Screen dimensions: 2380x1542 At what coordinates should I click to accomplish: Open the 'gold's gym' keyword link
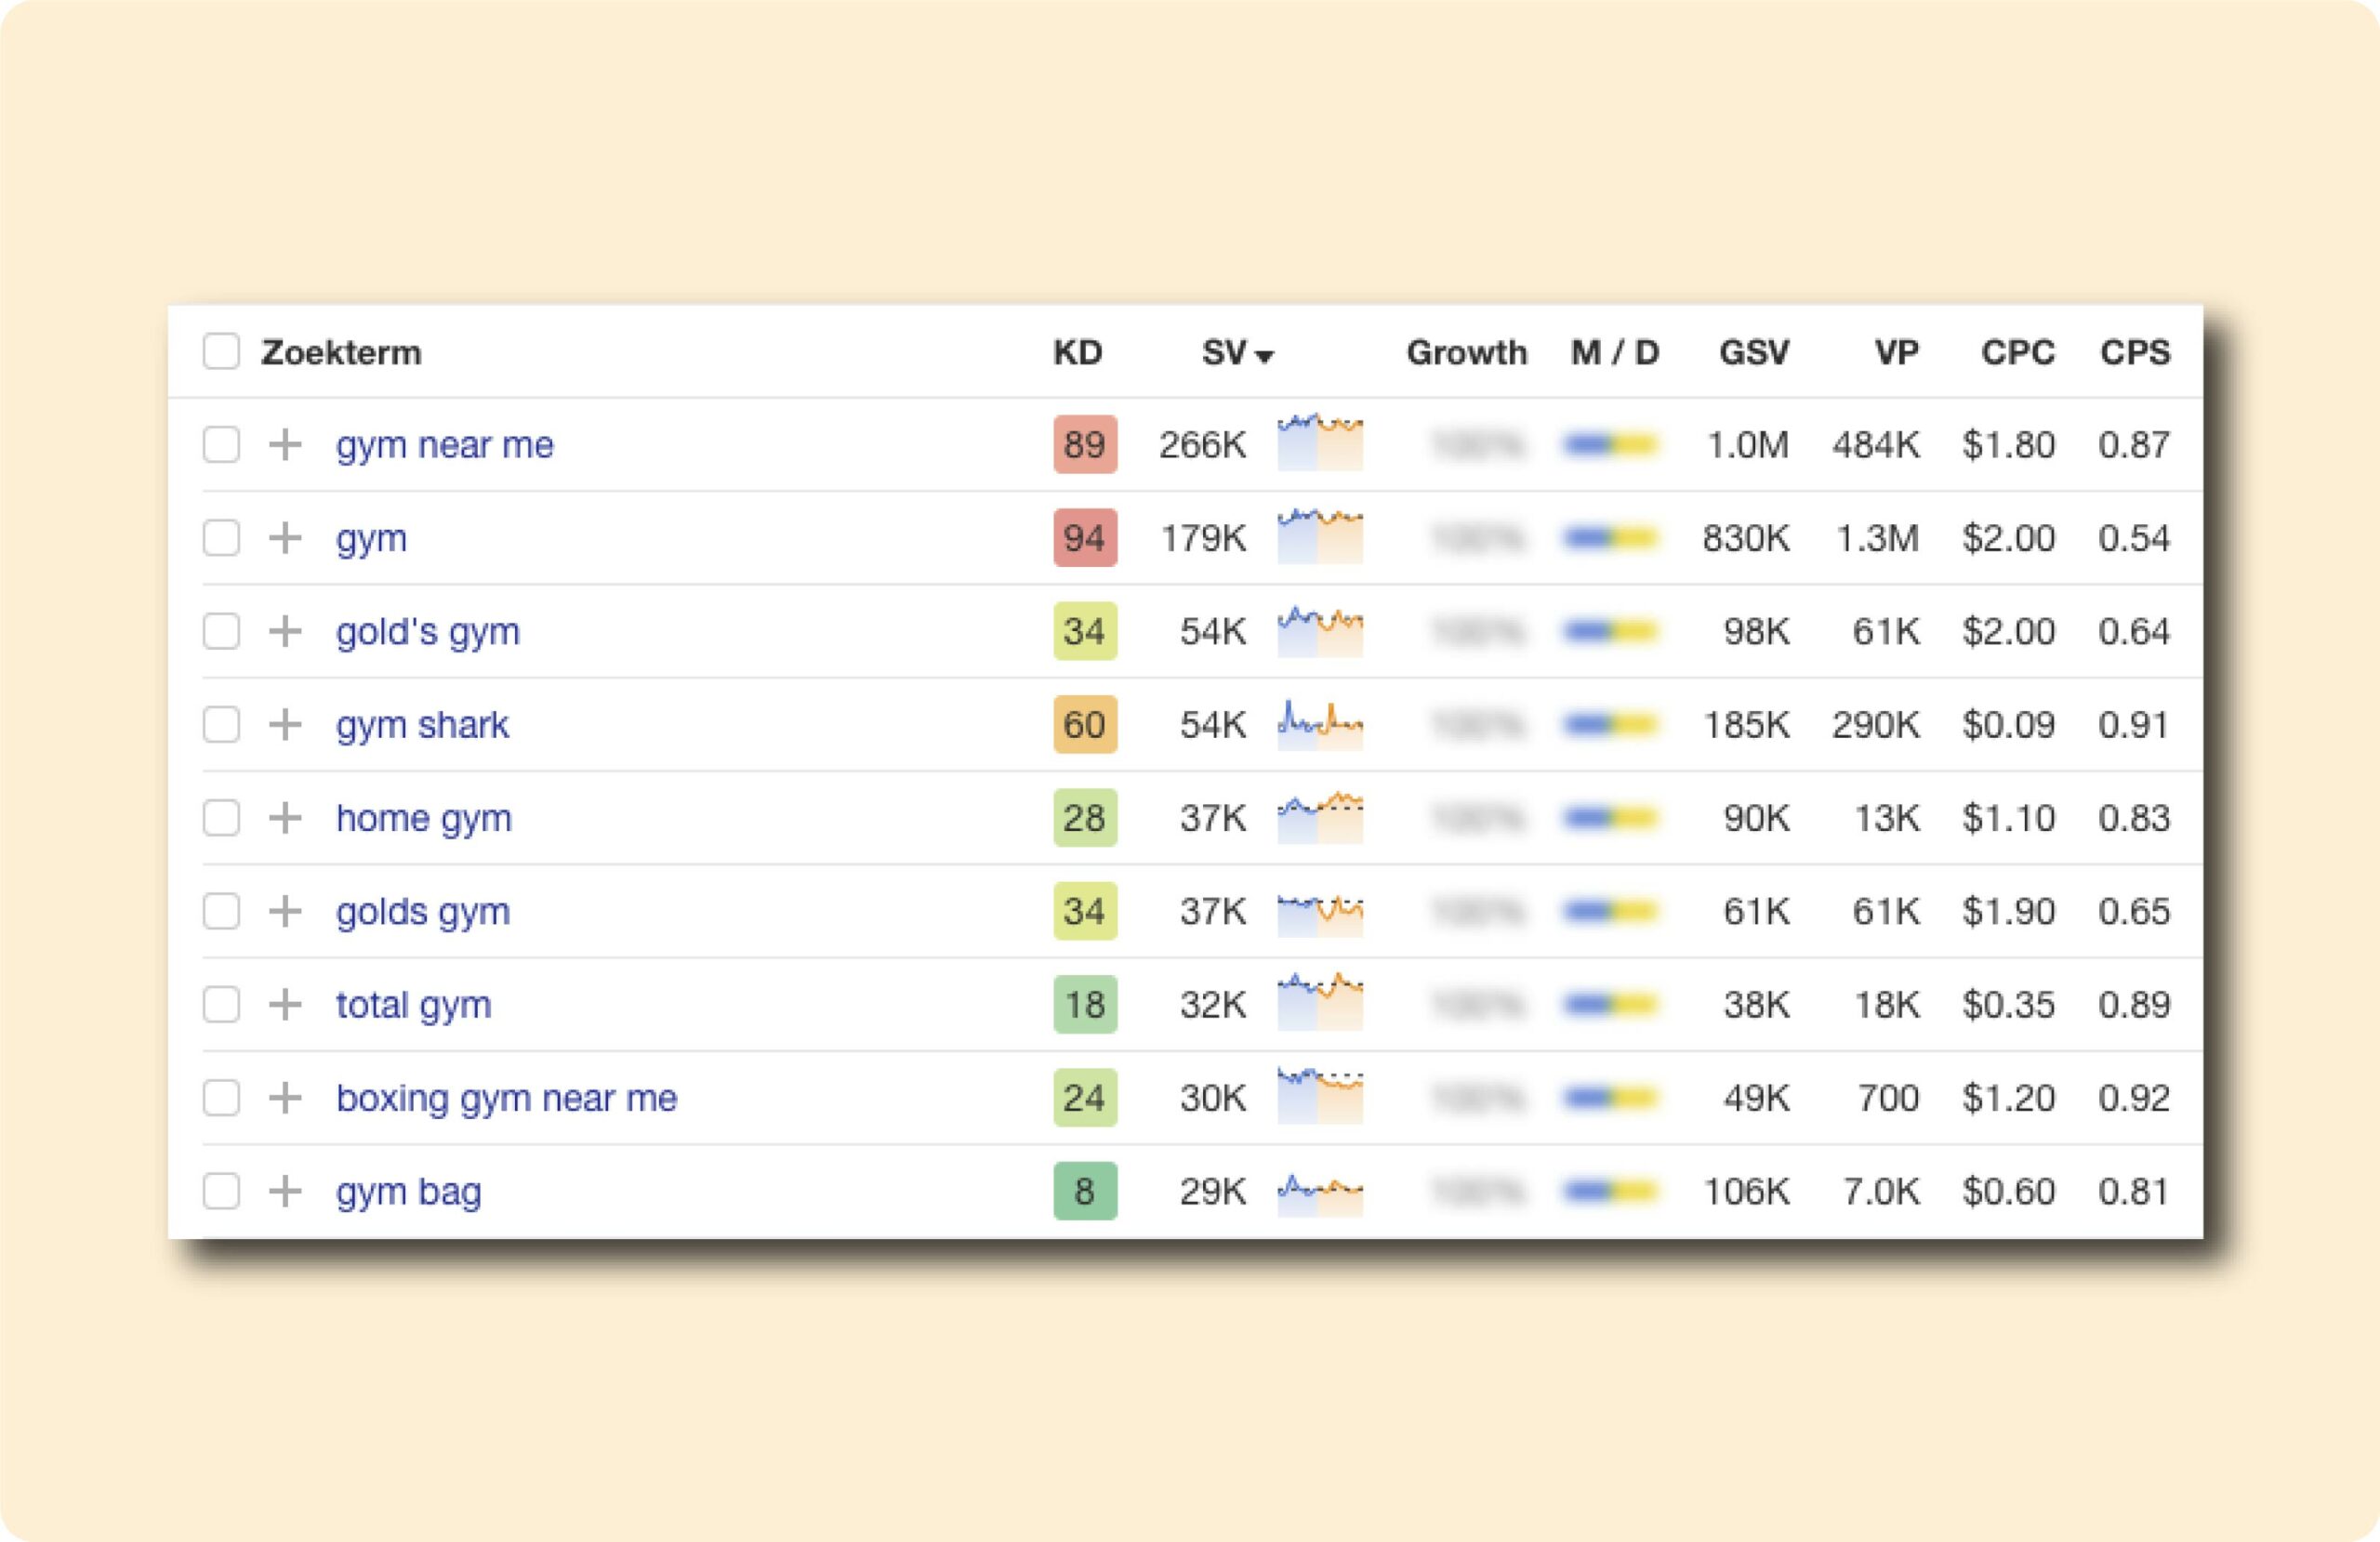click(427, 631)
